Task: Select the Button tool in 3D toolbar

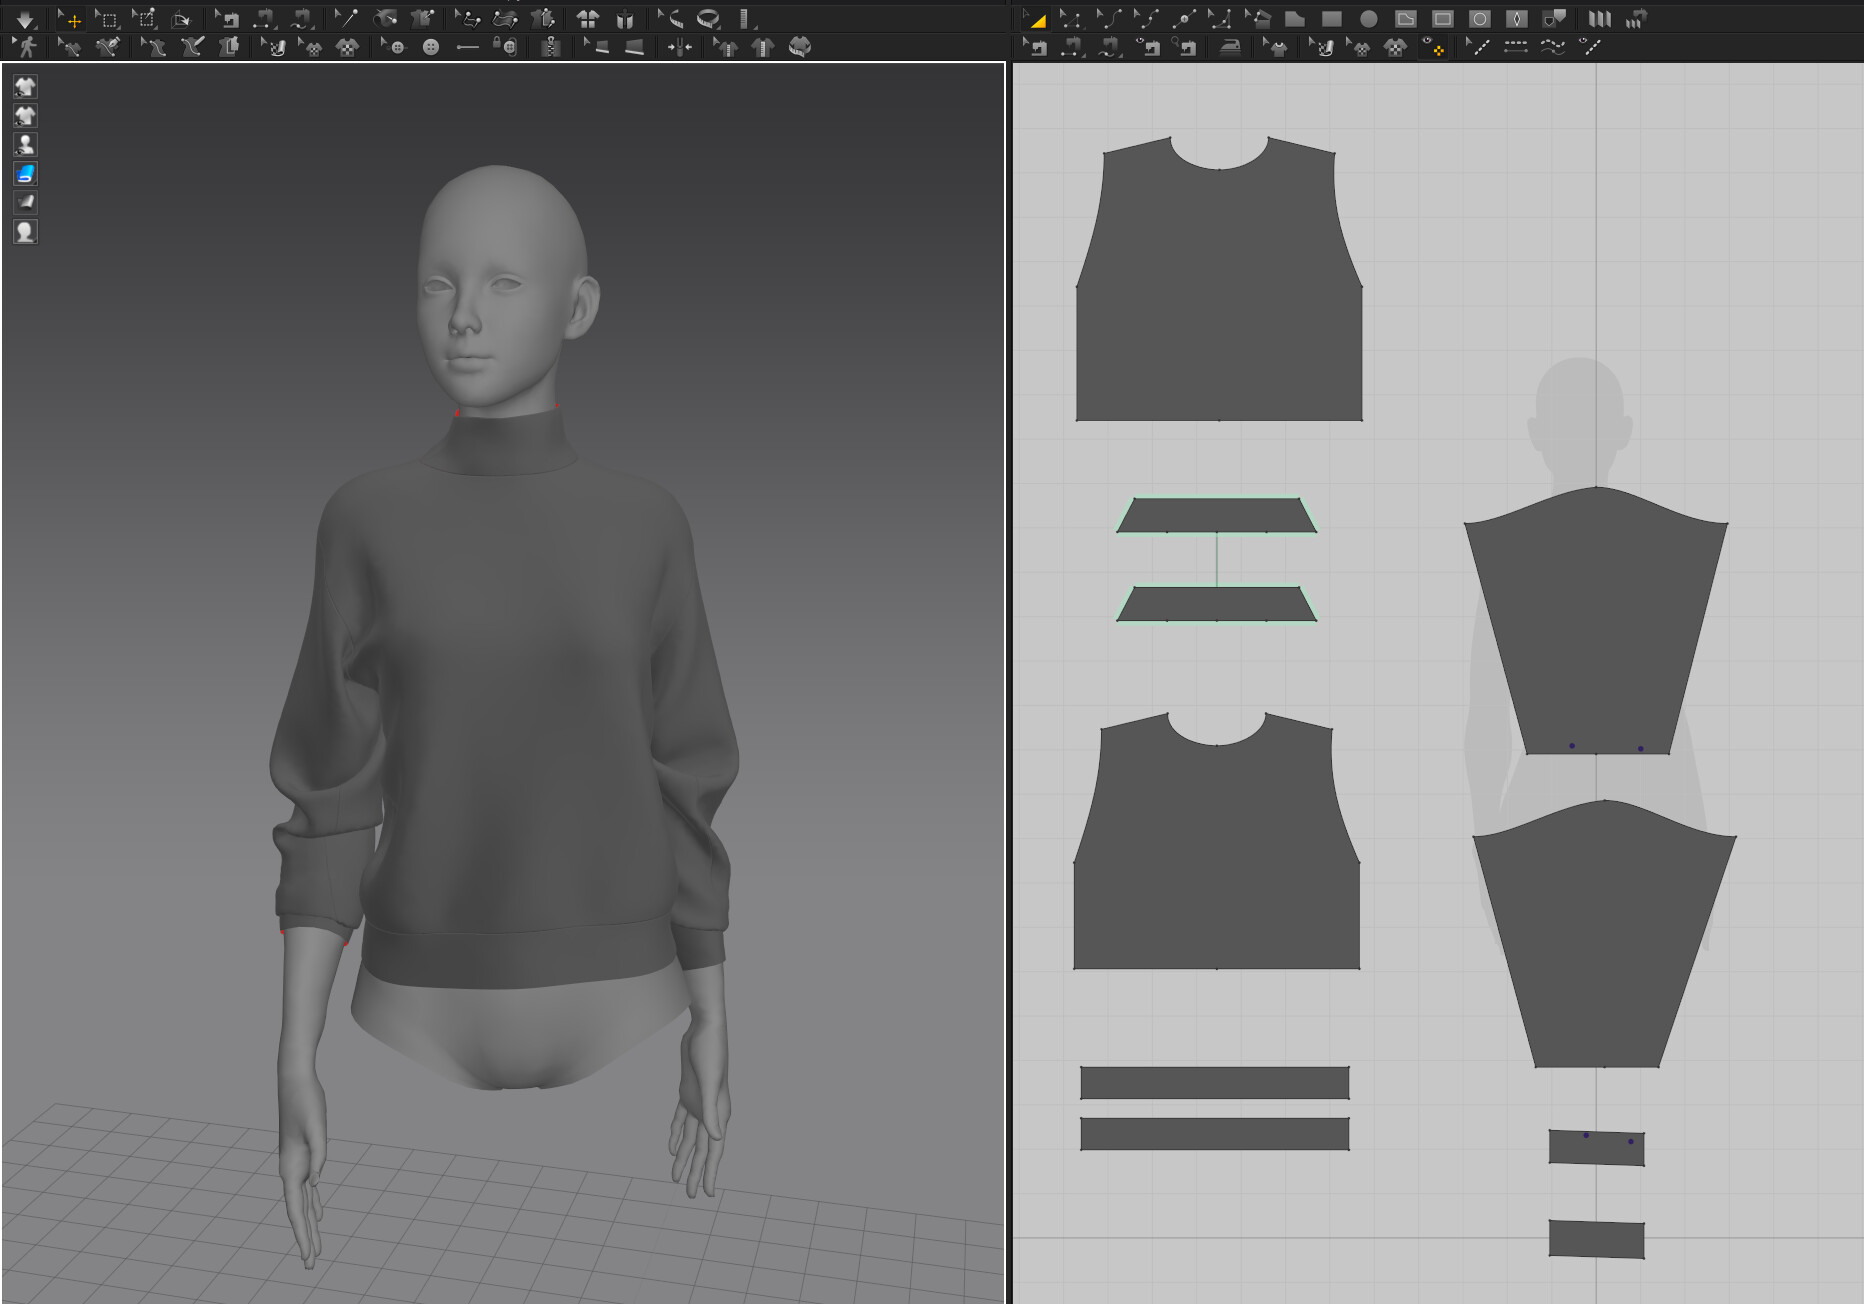Action: pyautogui.click(x=431, y=47)
